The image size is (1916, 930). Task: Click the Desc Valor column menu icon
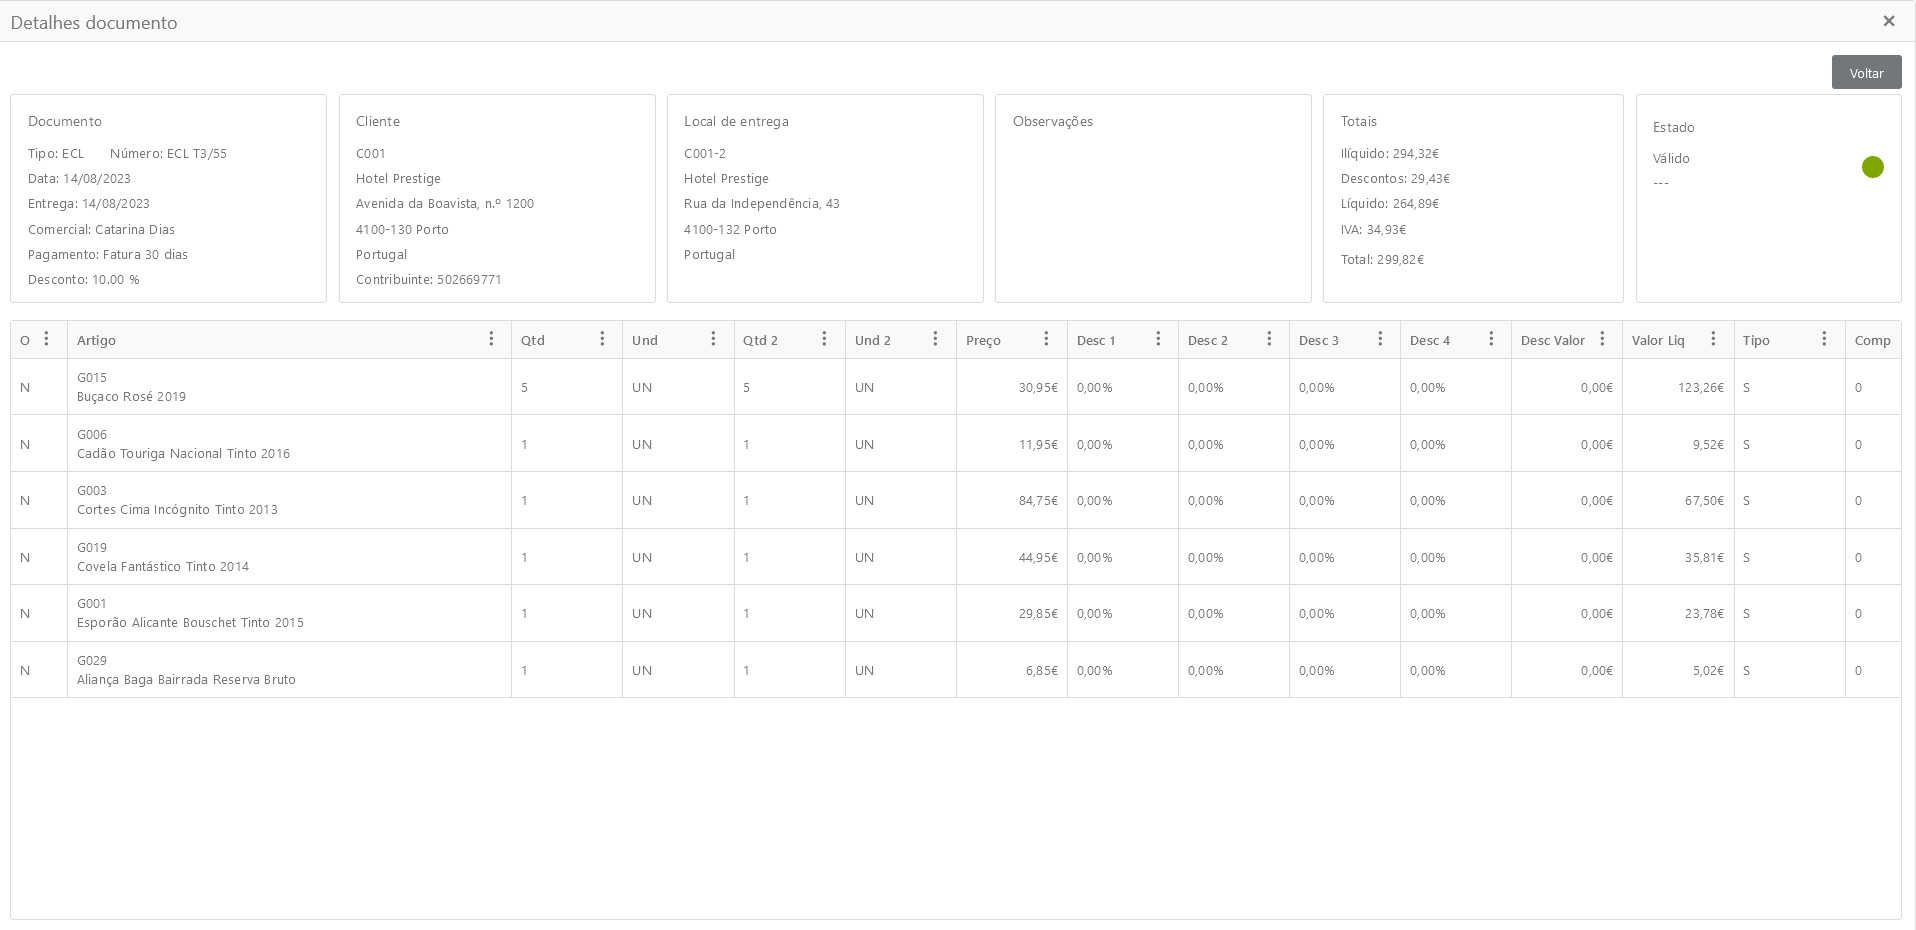tap(1602, 339)
